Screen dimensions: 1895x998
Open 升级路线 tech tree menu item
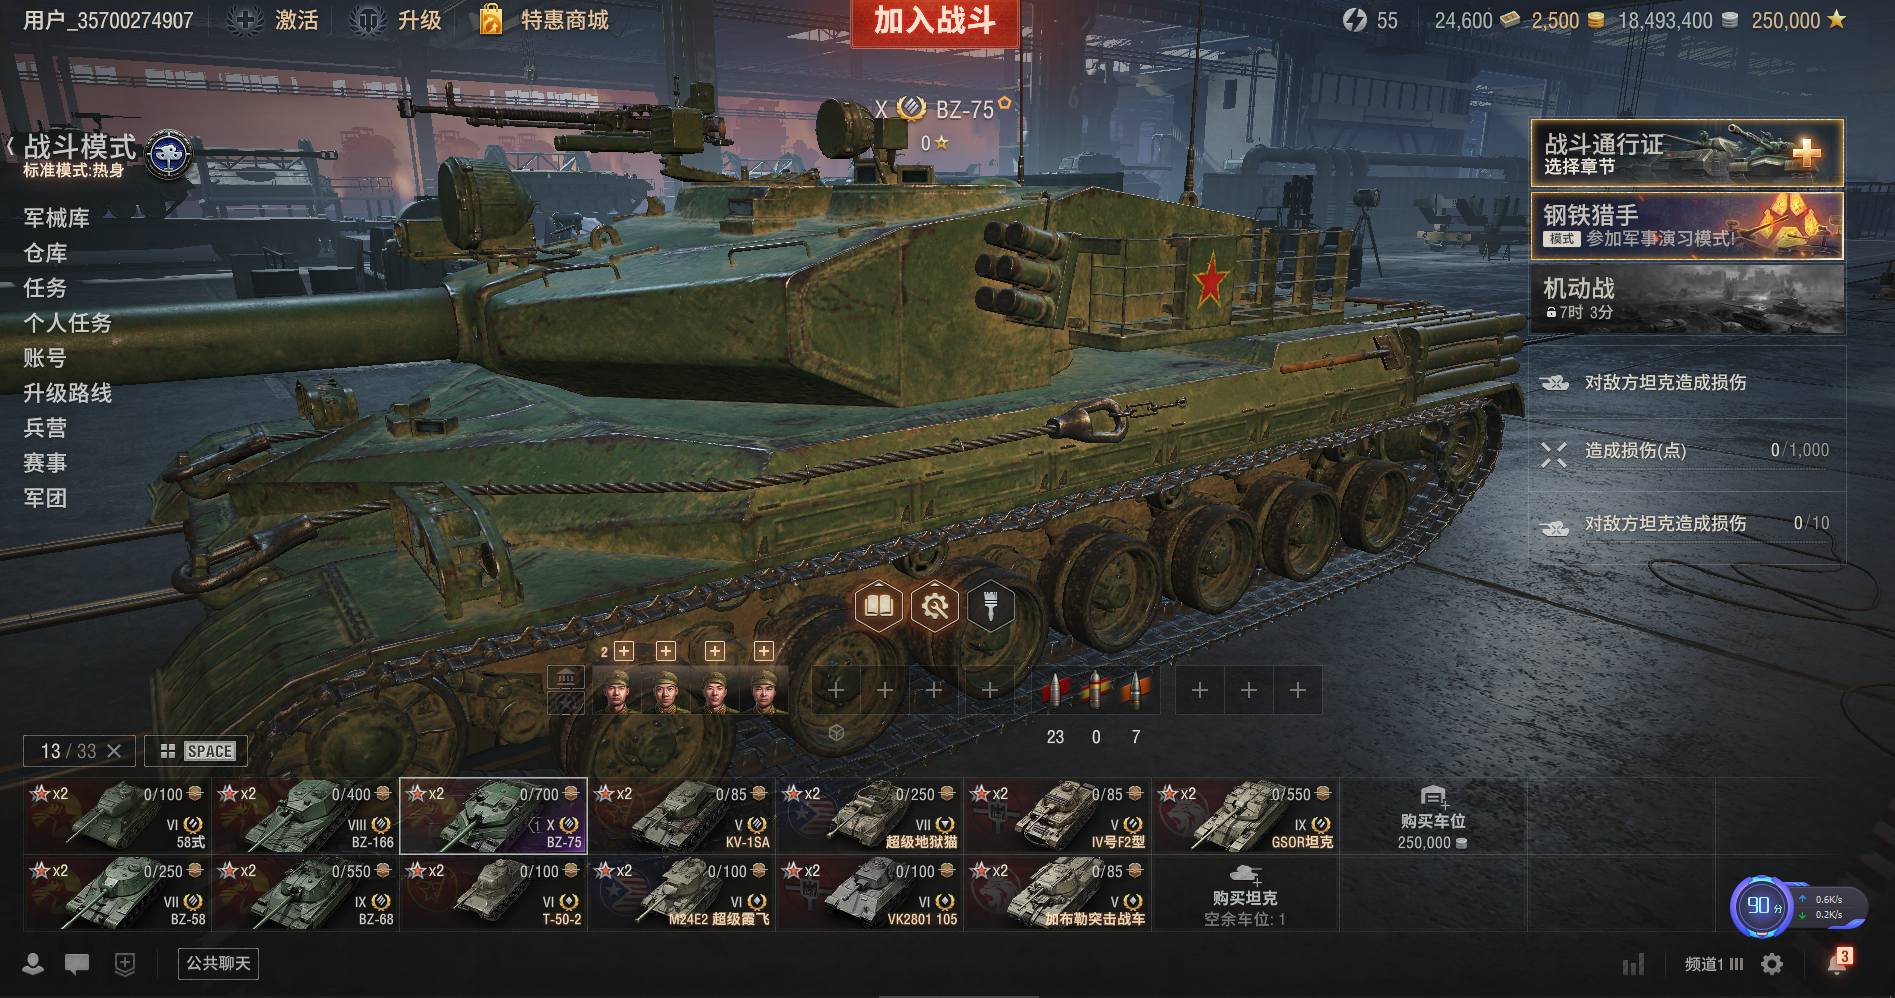[x=68, y=393]
